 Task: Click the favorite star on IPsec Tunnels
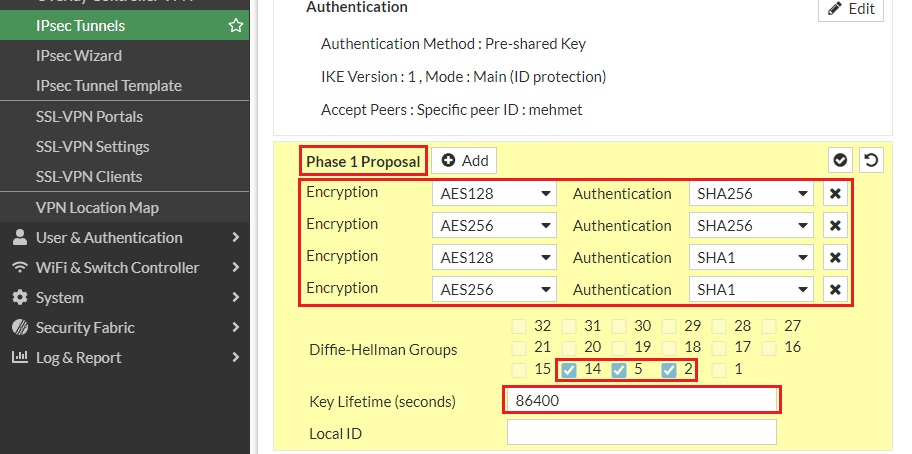(x=236, y=25)
